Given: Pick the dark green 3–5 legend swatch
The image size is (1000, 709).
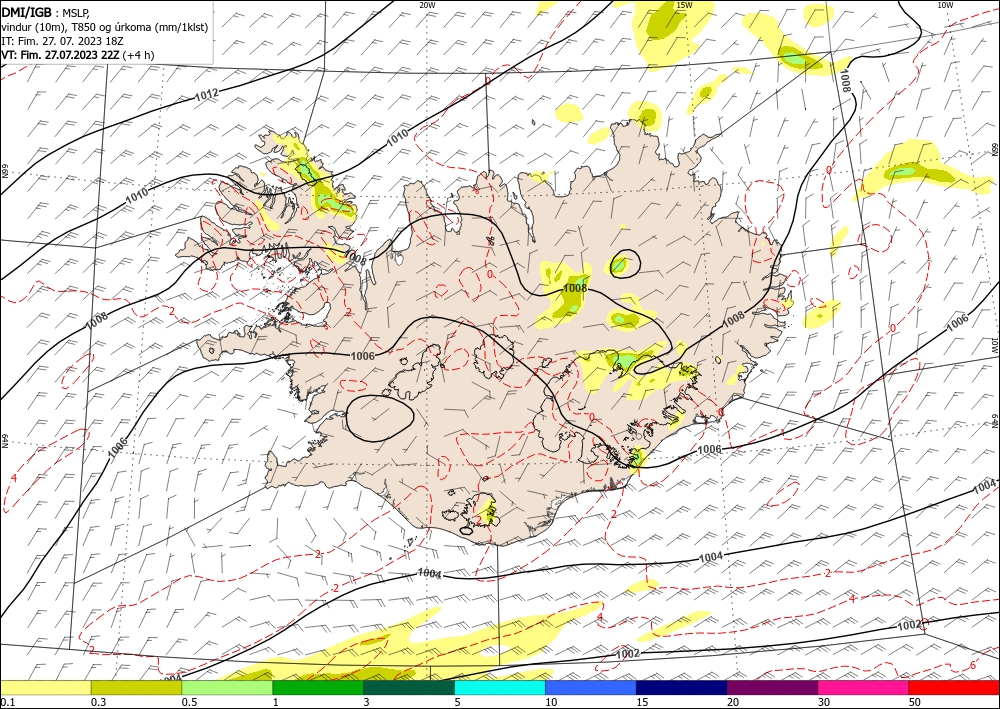Looking at the screenshot, I should point(409,688).
